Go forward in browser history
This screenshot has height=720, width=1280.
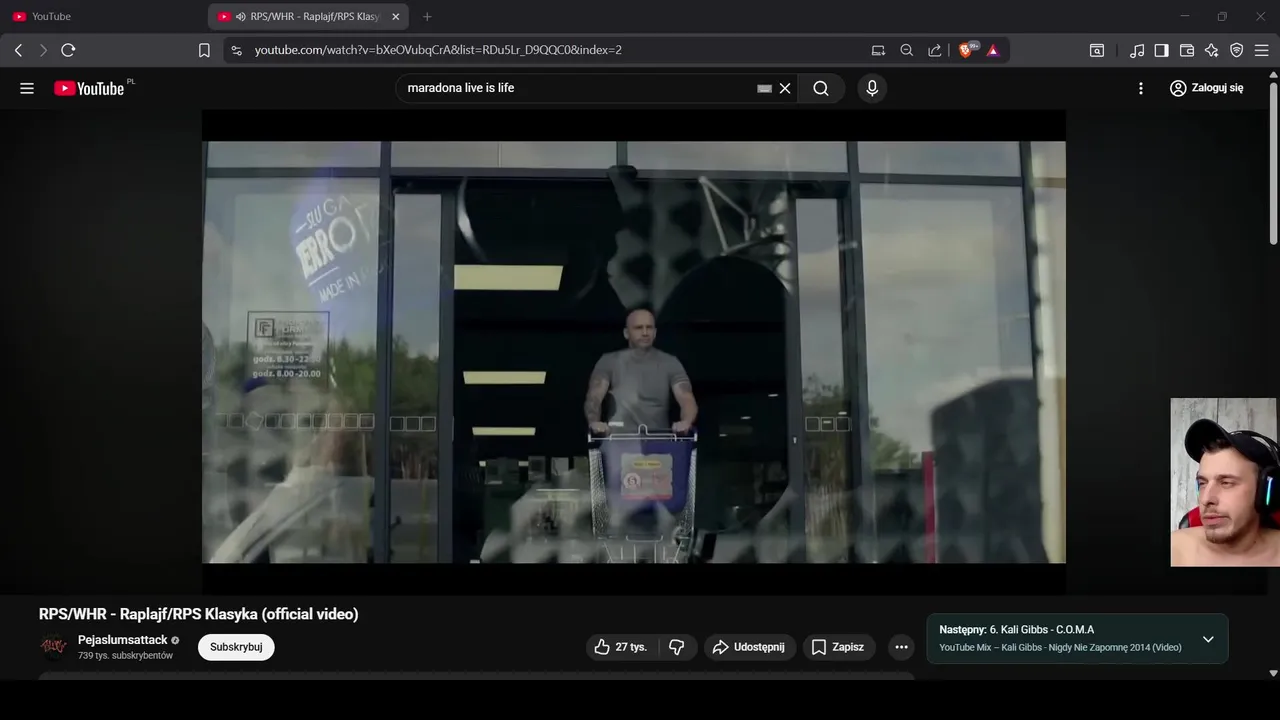(x=43, y=50)
